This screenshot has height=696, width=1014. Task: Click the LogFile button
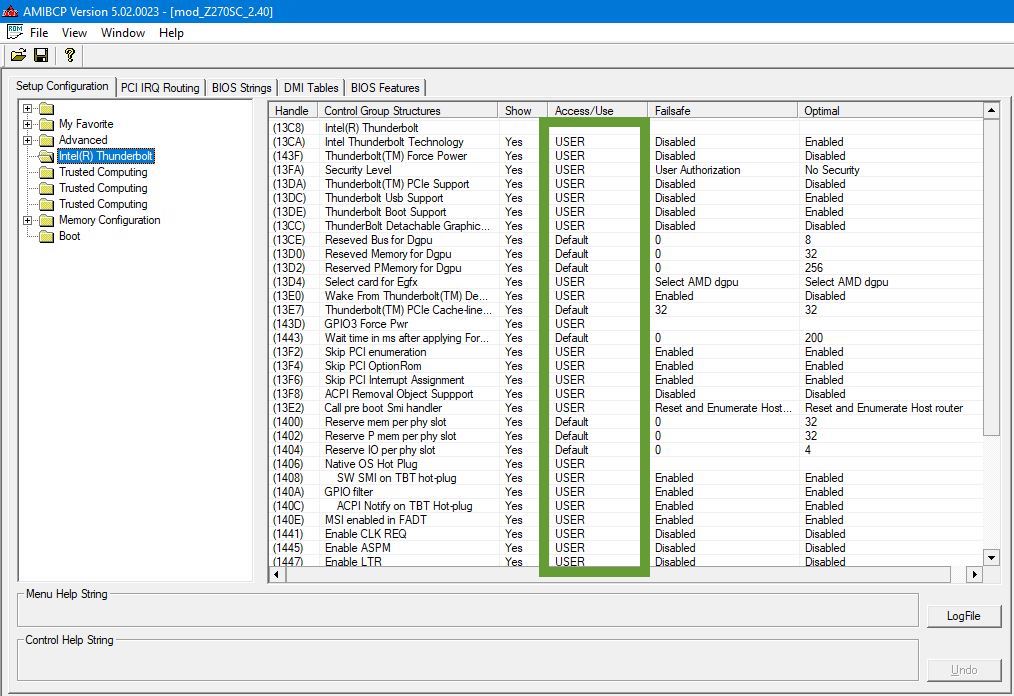point(963,616)
